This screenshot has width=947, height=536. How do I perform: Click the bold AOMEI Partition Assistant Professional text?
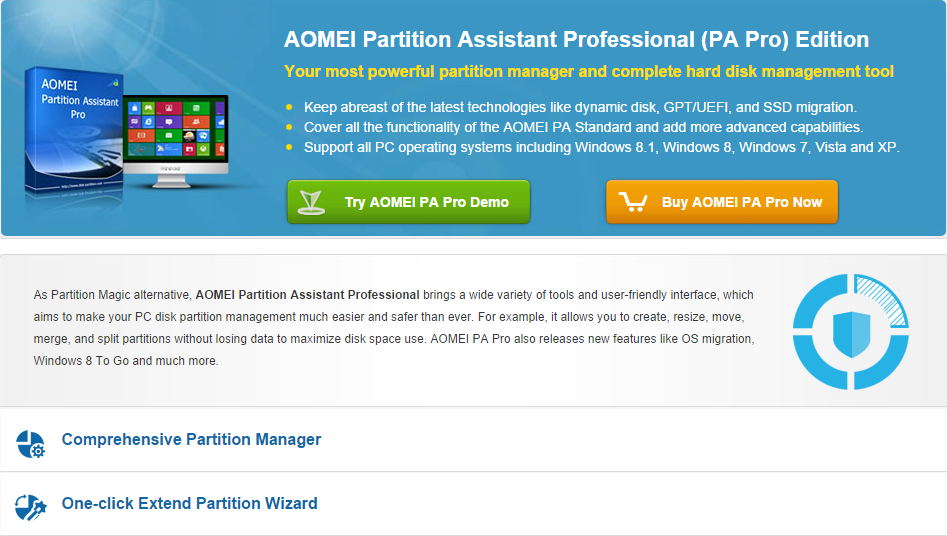tap(307, 295)
